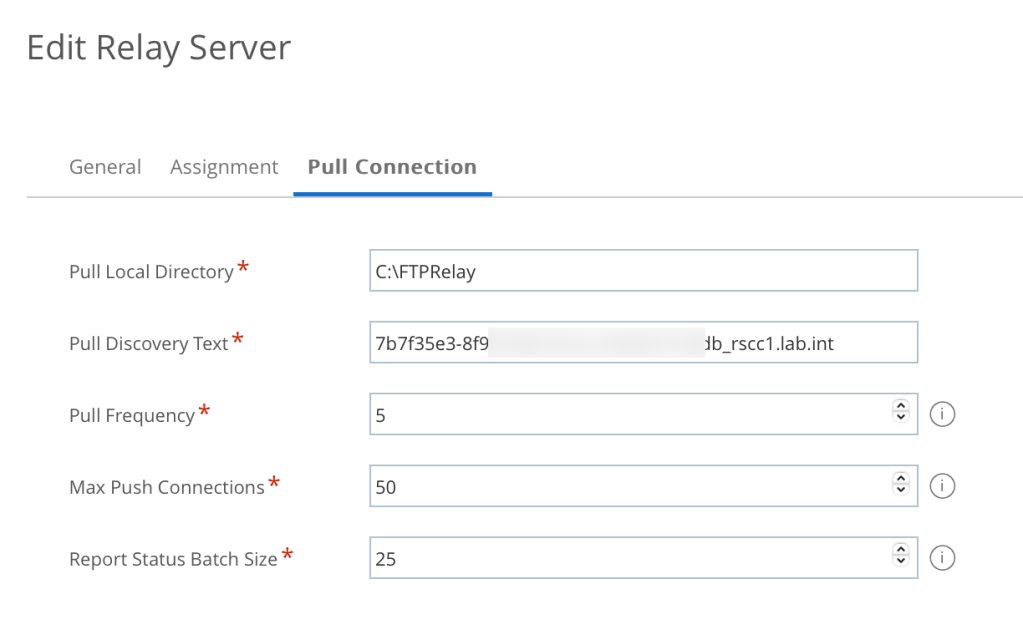Show info for Max Push Connections
Viewport: 1023px width, 635px height.
coord(942,486)
